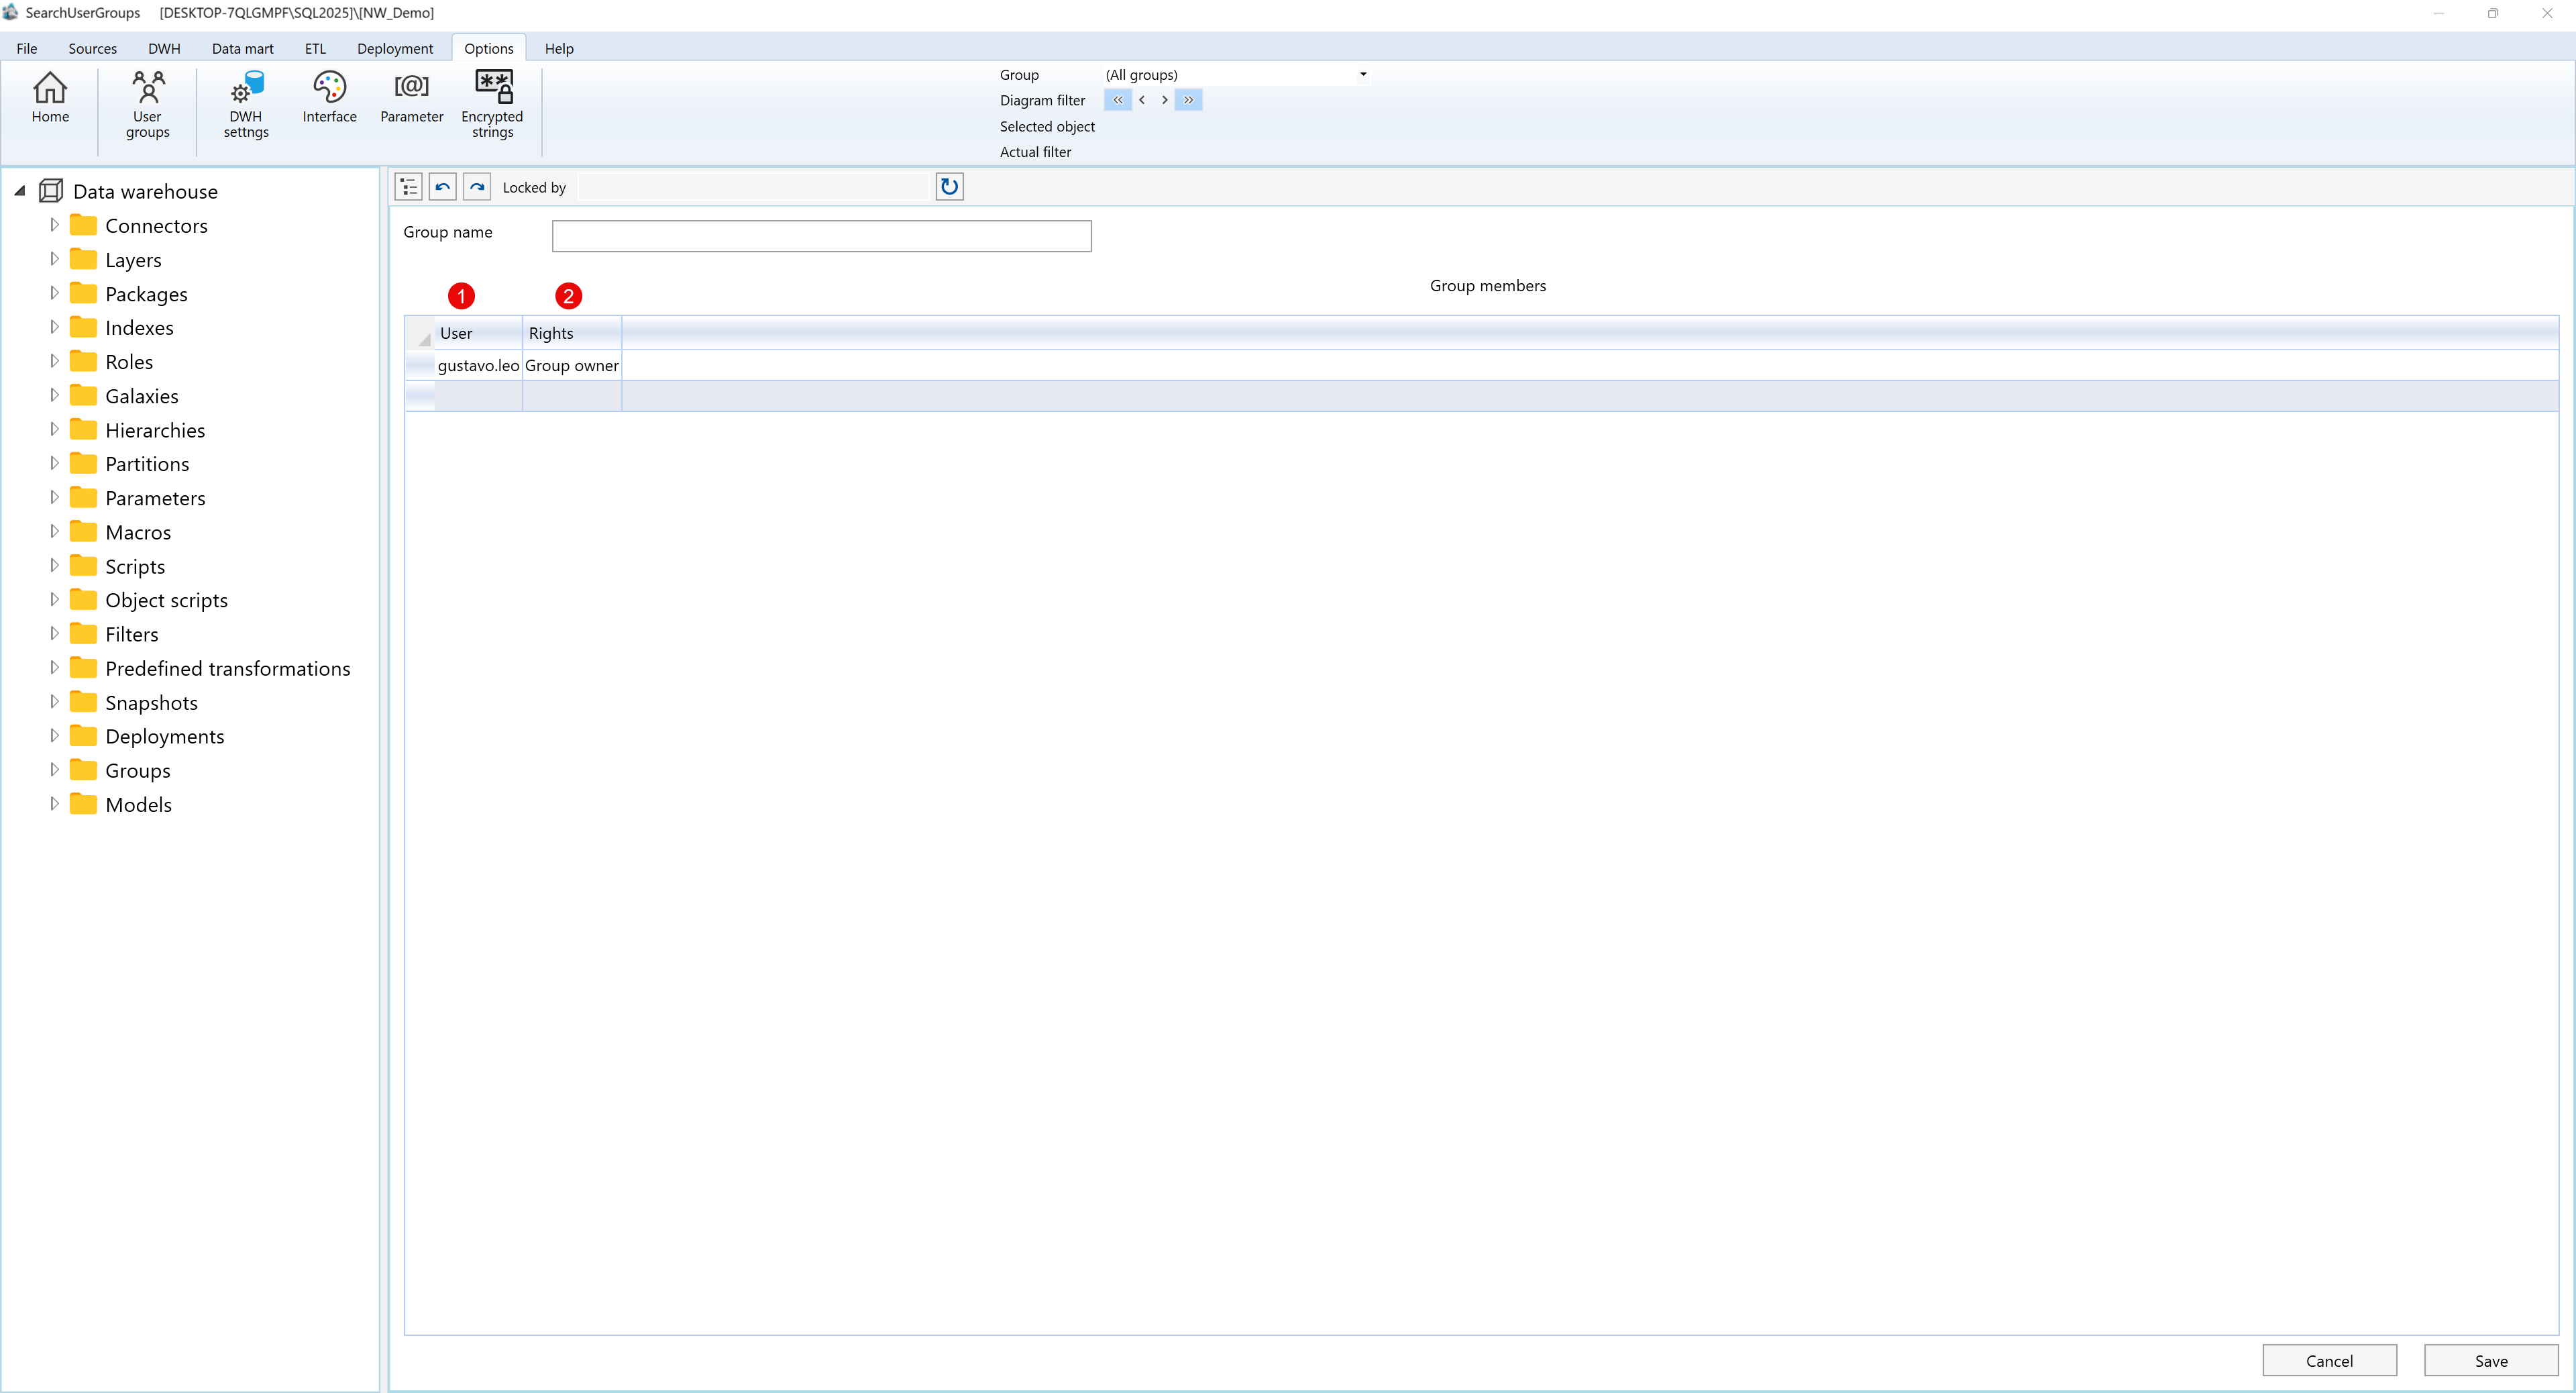Expand the Predefined transformations folder
The image size is (2576, 1393).
55,667
